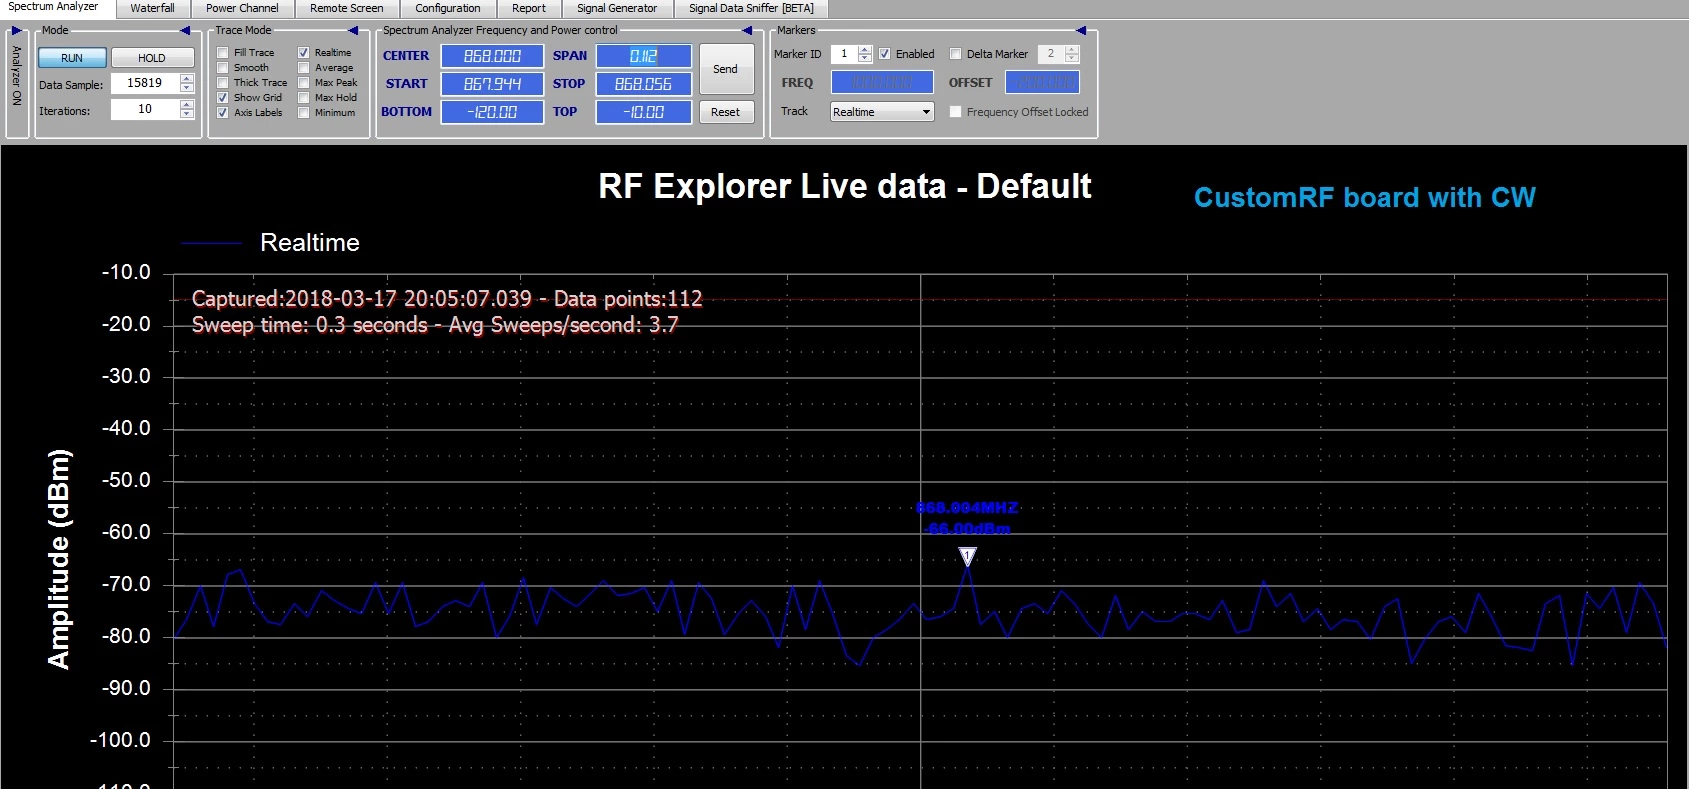Click the Reset button
Image resolution: width=1689 pixels, height=789 pixels.
tap(726, 112)
